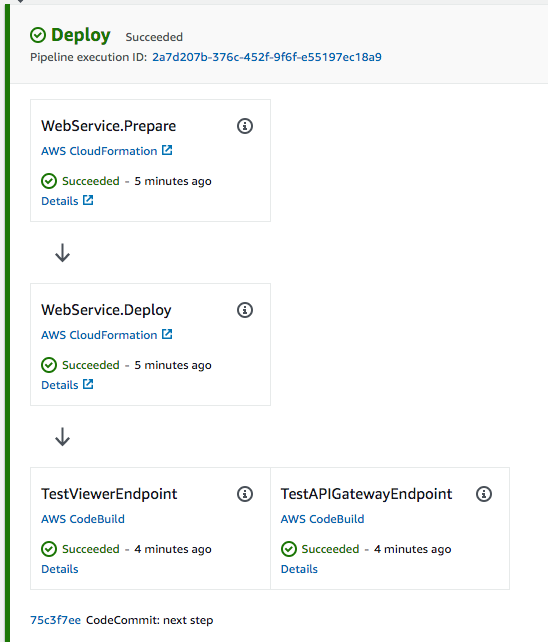Open AWS CodeBuild link under TestAPIGatewayEndpoint
This screenshot has height=642, width=548.
pos(322,519)
